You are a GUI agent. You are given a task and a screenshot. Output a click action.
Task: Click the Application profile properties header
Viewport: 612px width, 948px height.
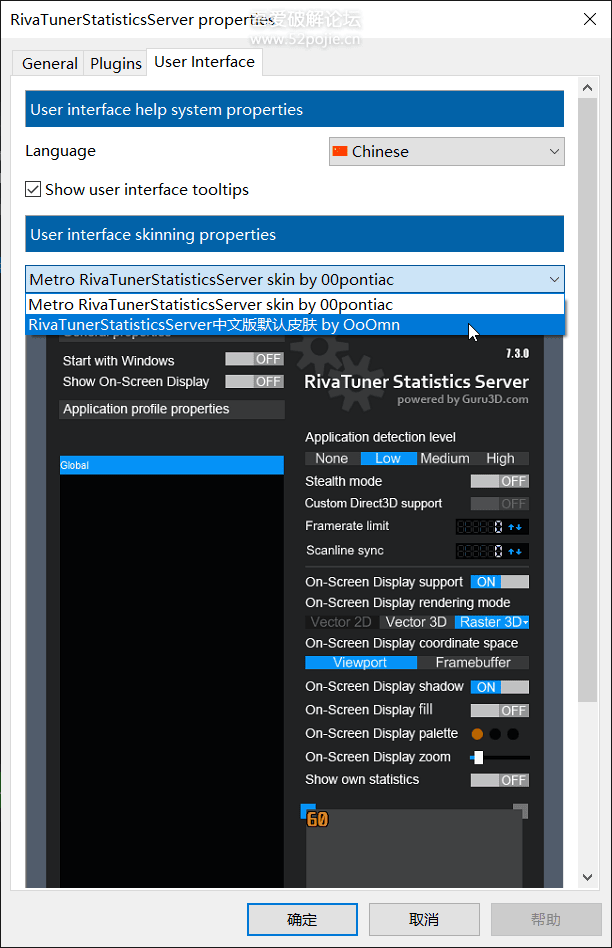(x=172, y=409)
